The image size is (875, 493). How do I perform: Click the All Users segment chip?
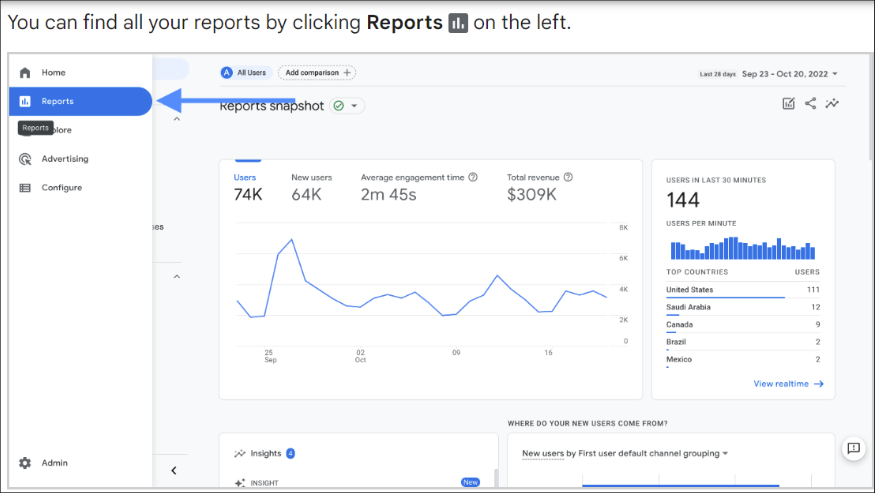pos(245,73)
